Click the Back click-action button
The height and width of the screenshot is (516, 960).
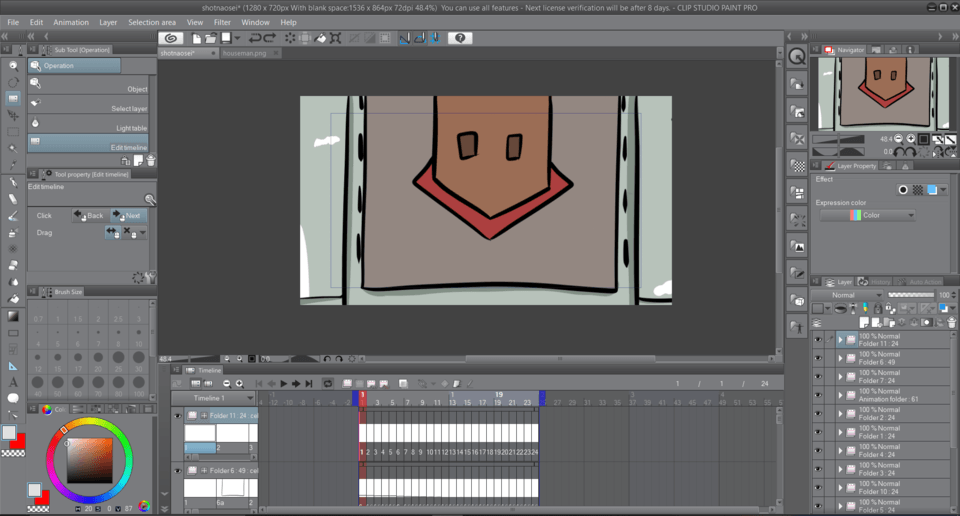tap(89, 215)
